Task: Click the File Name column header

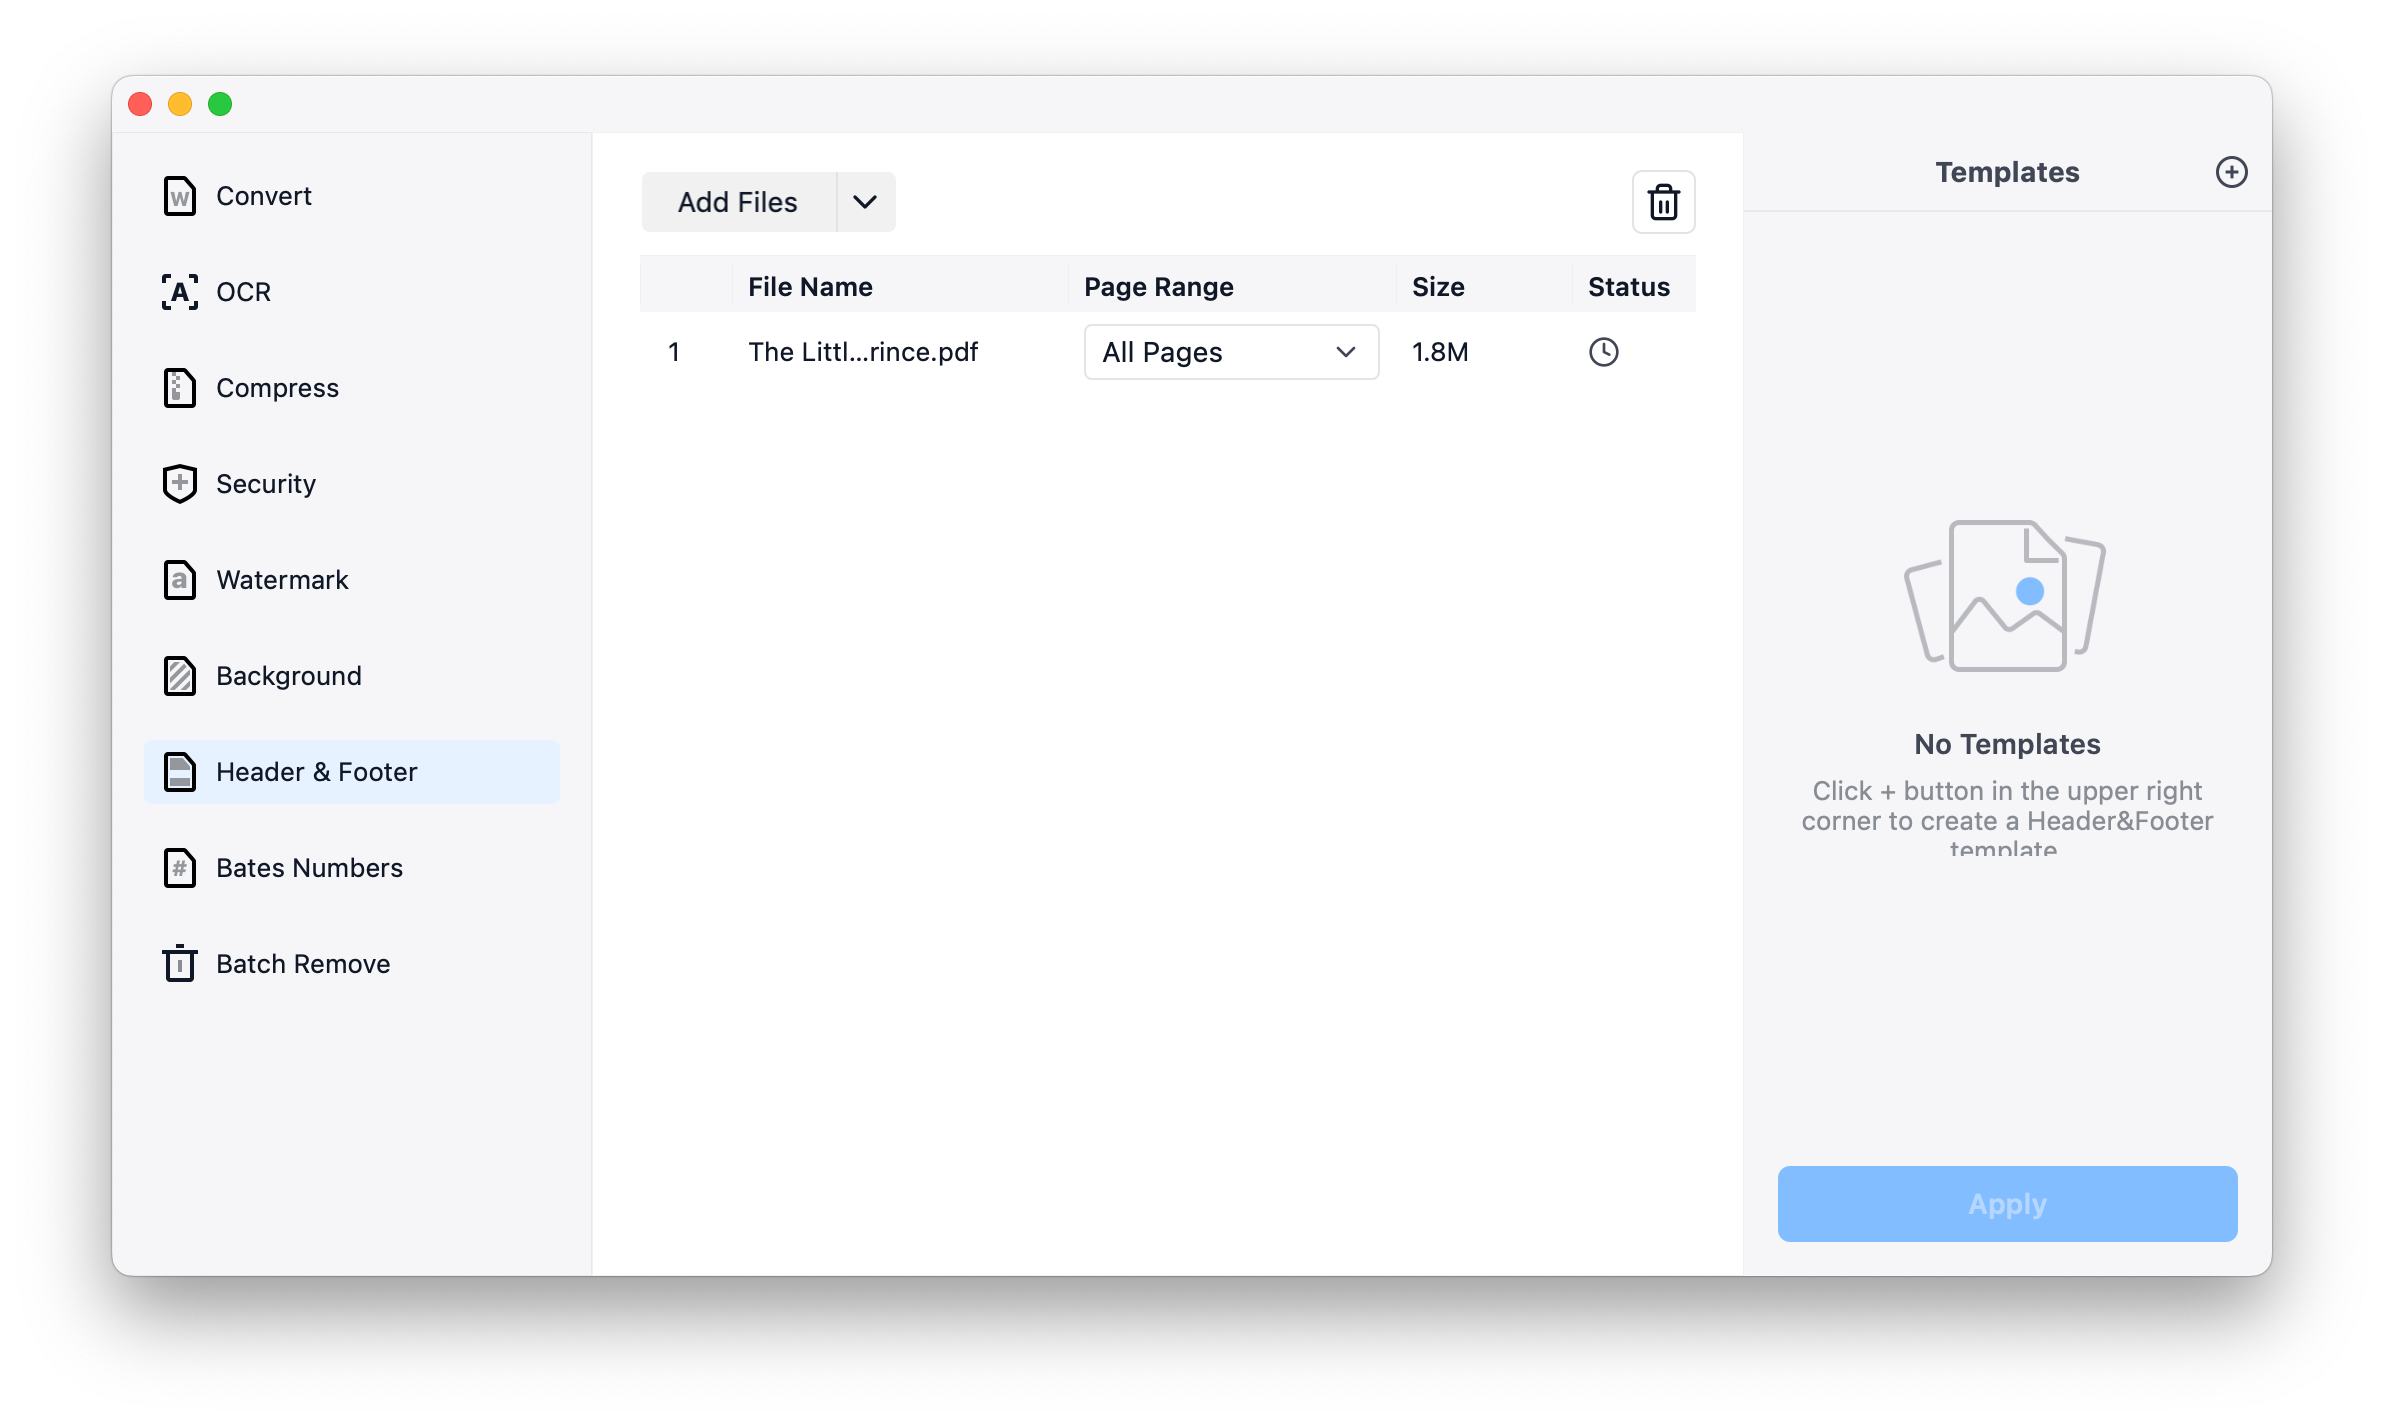Action: 810,287
